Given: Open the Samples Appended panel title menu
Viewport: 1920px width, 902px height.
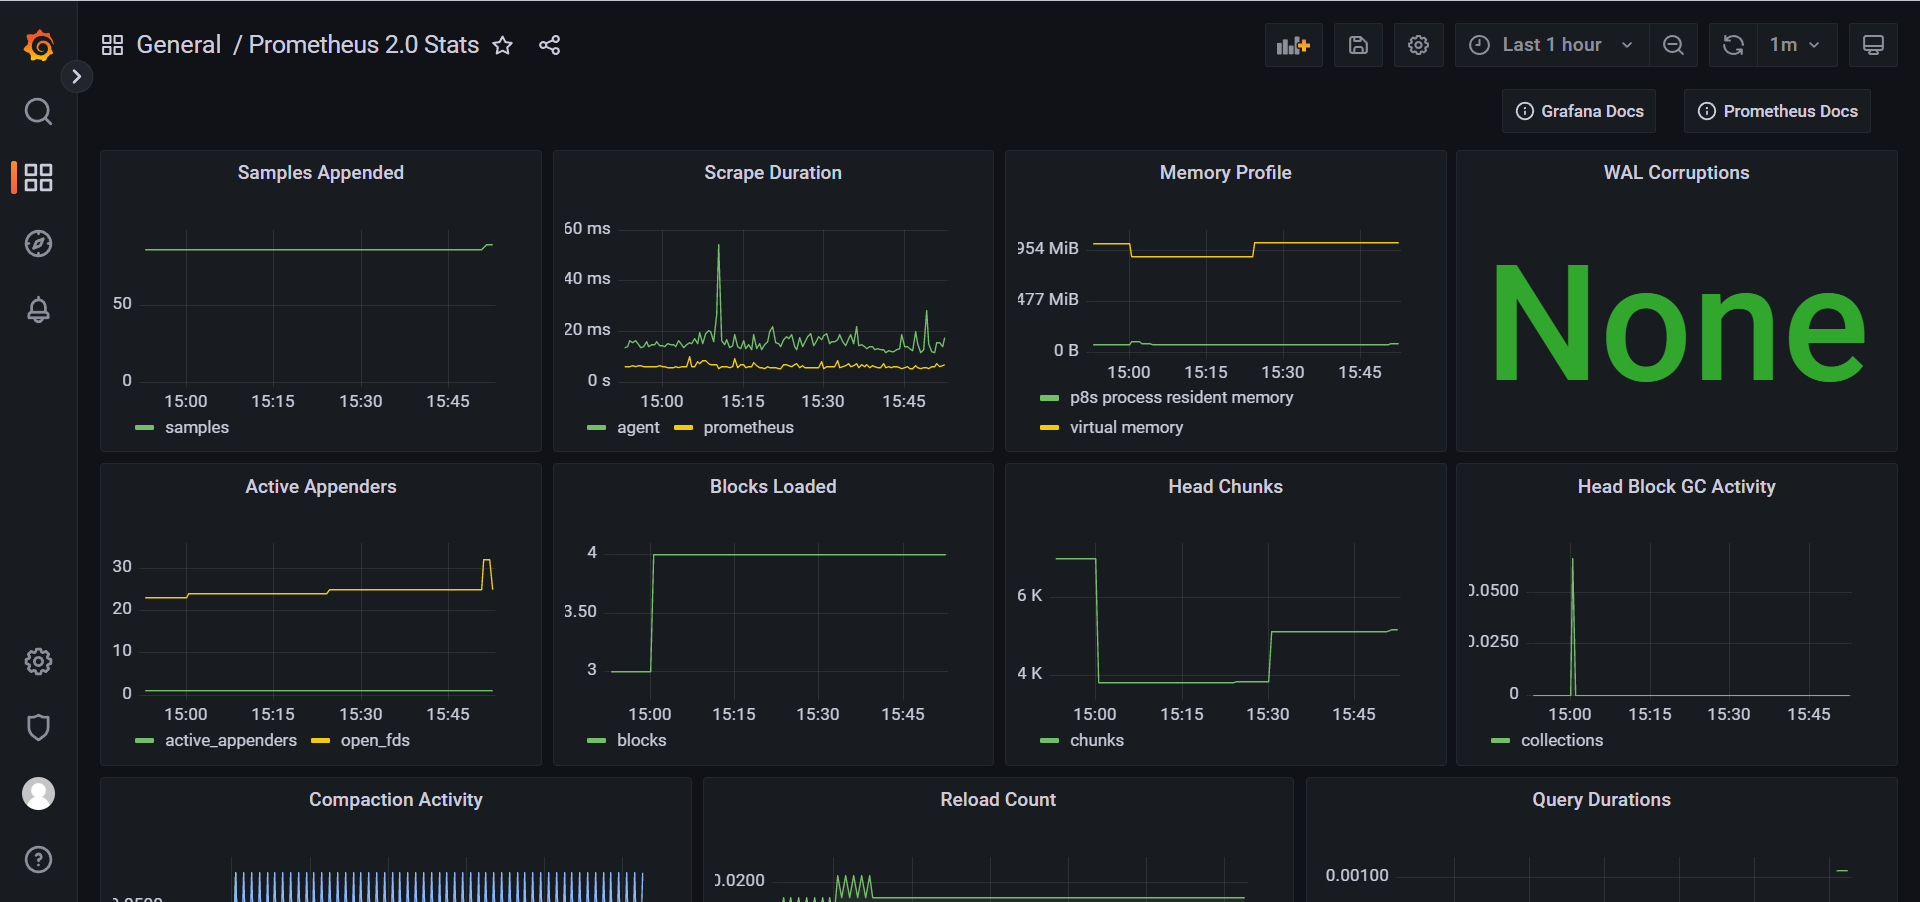Looking at the screenshot, I should (x=320, y=172).
